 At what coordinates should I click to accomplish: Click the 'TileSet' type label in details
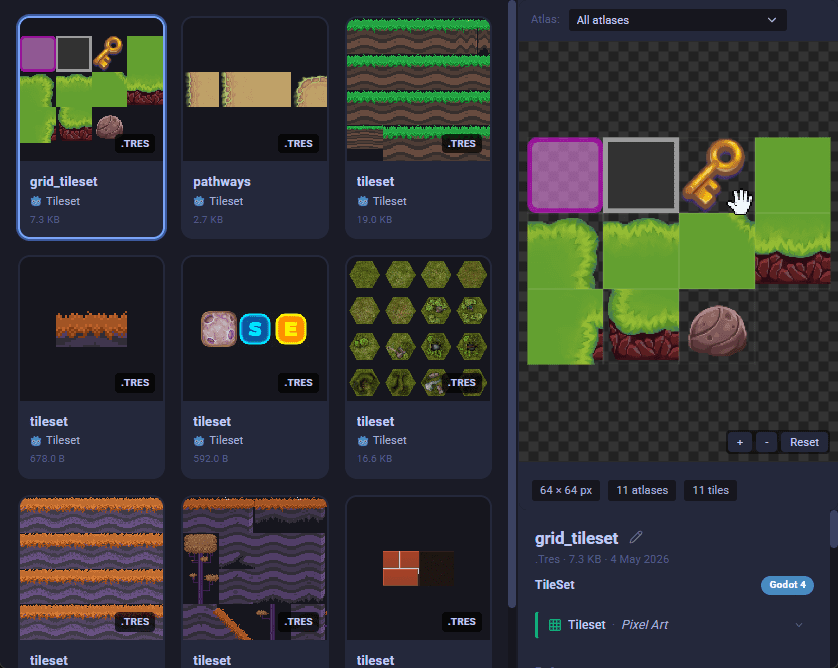pos(555,585)
